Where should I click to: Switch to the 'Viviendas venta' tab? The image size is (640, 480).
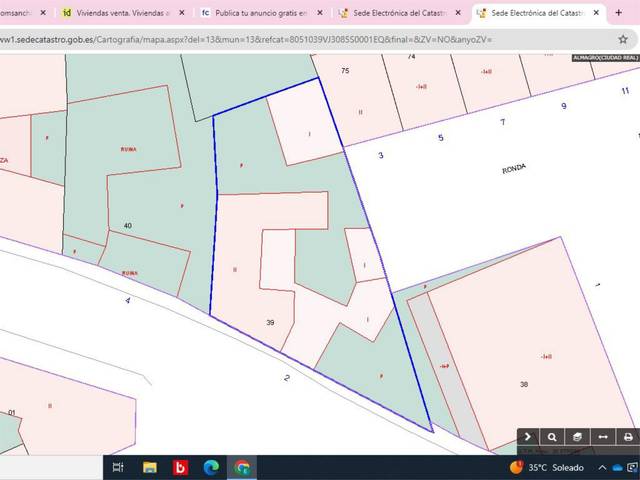coord(122,13)
